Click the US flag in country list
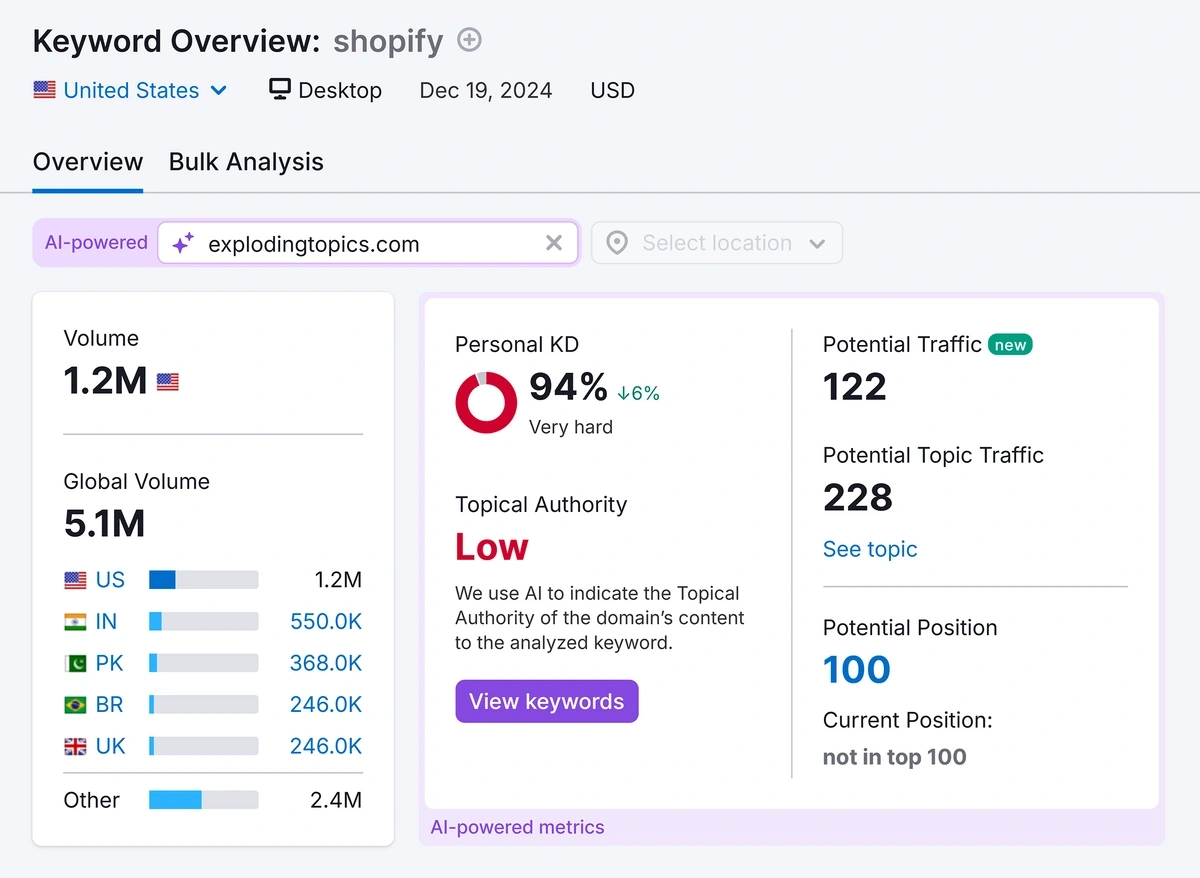Viewport: 1200px width, 878px height. click(x=75, y=580)
